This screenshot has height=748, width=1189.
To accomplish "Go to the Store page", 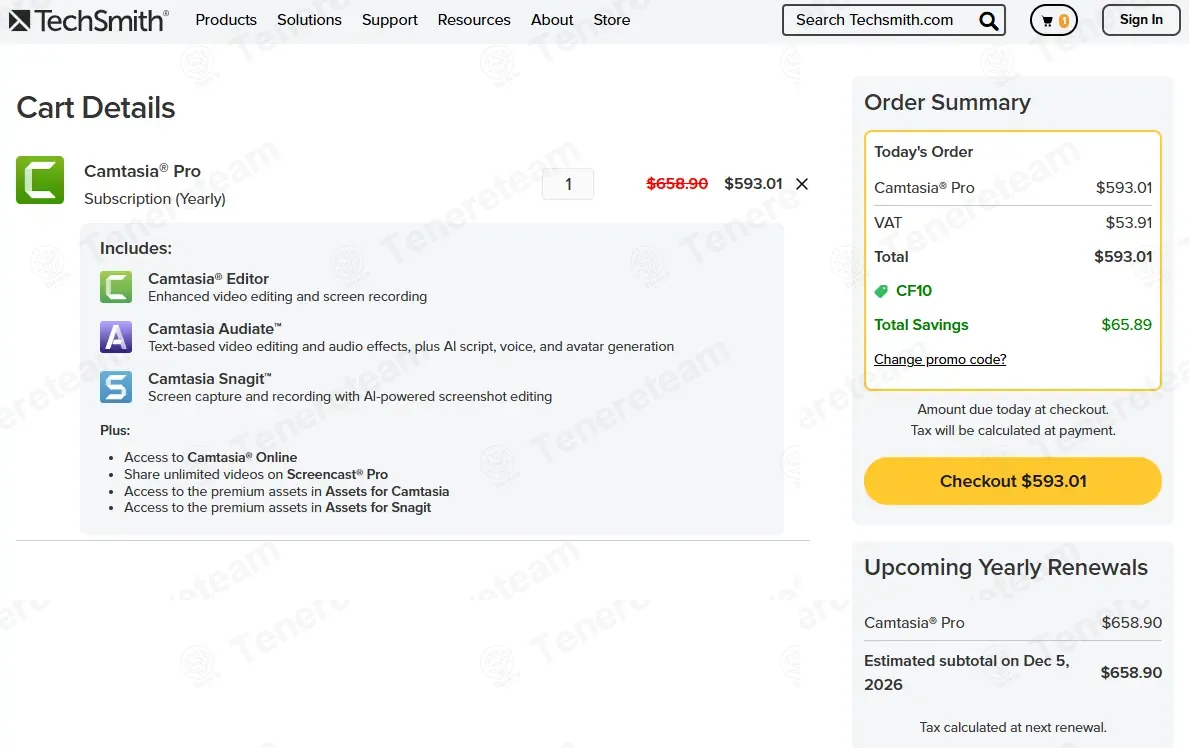I will point(612,20).
